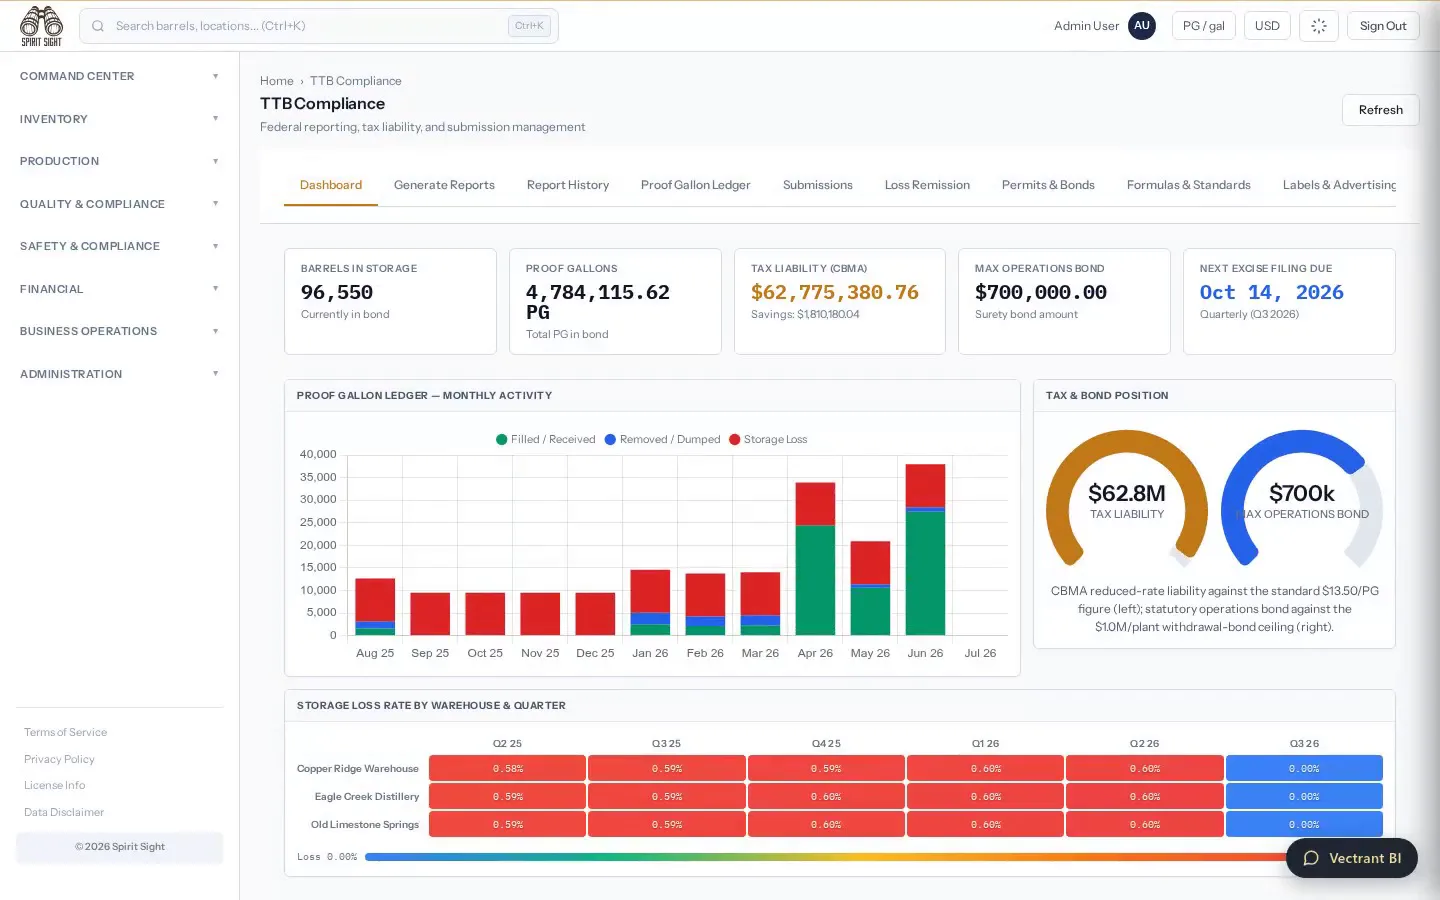Go to Home breadcrumb link
The width and height of the screenshot is (1440, 900).
click(x=277, y=81)
